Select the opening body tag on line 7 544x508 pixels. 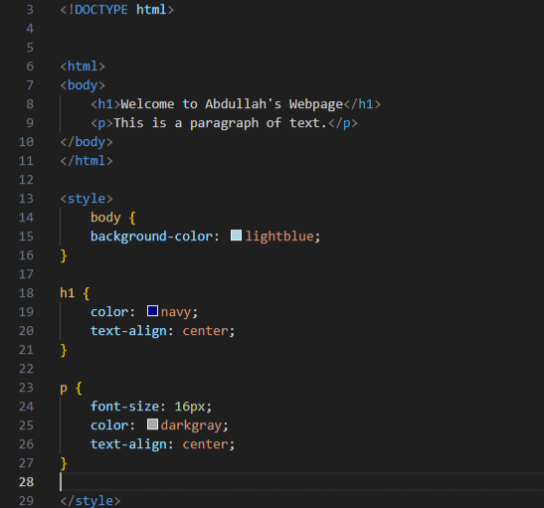83,85
